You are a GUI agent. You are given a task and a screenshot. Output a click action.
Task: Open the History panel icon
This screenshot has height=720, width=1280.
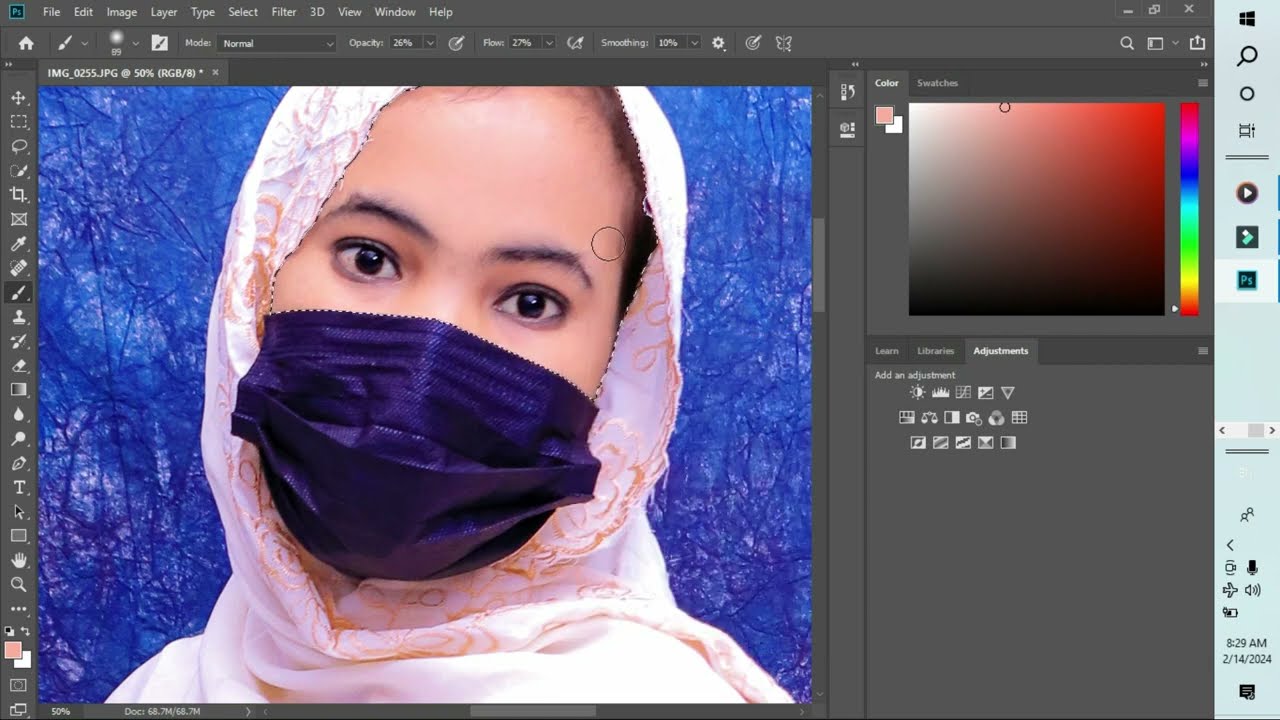coord(847,92)
